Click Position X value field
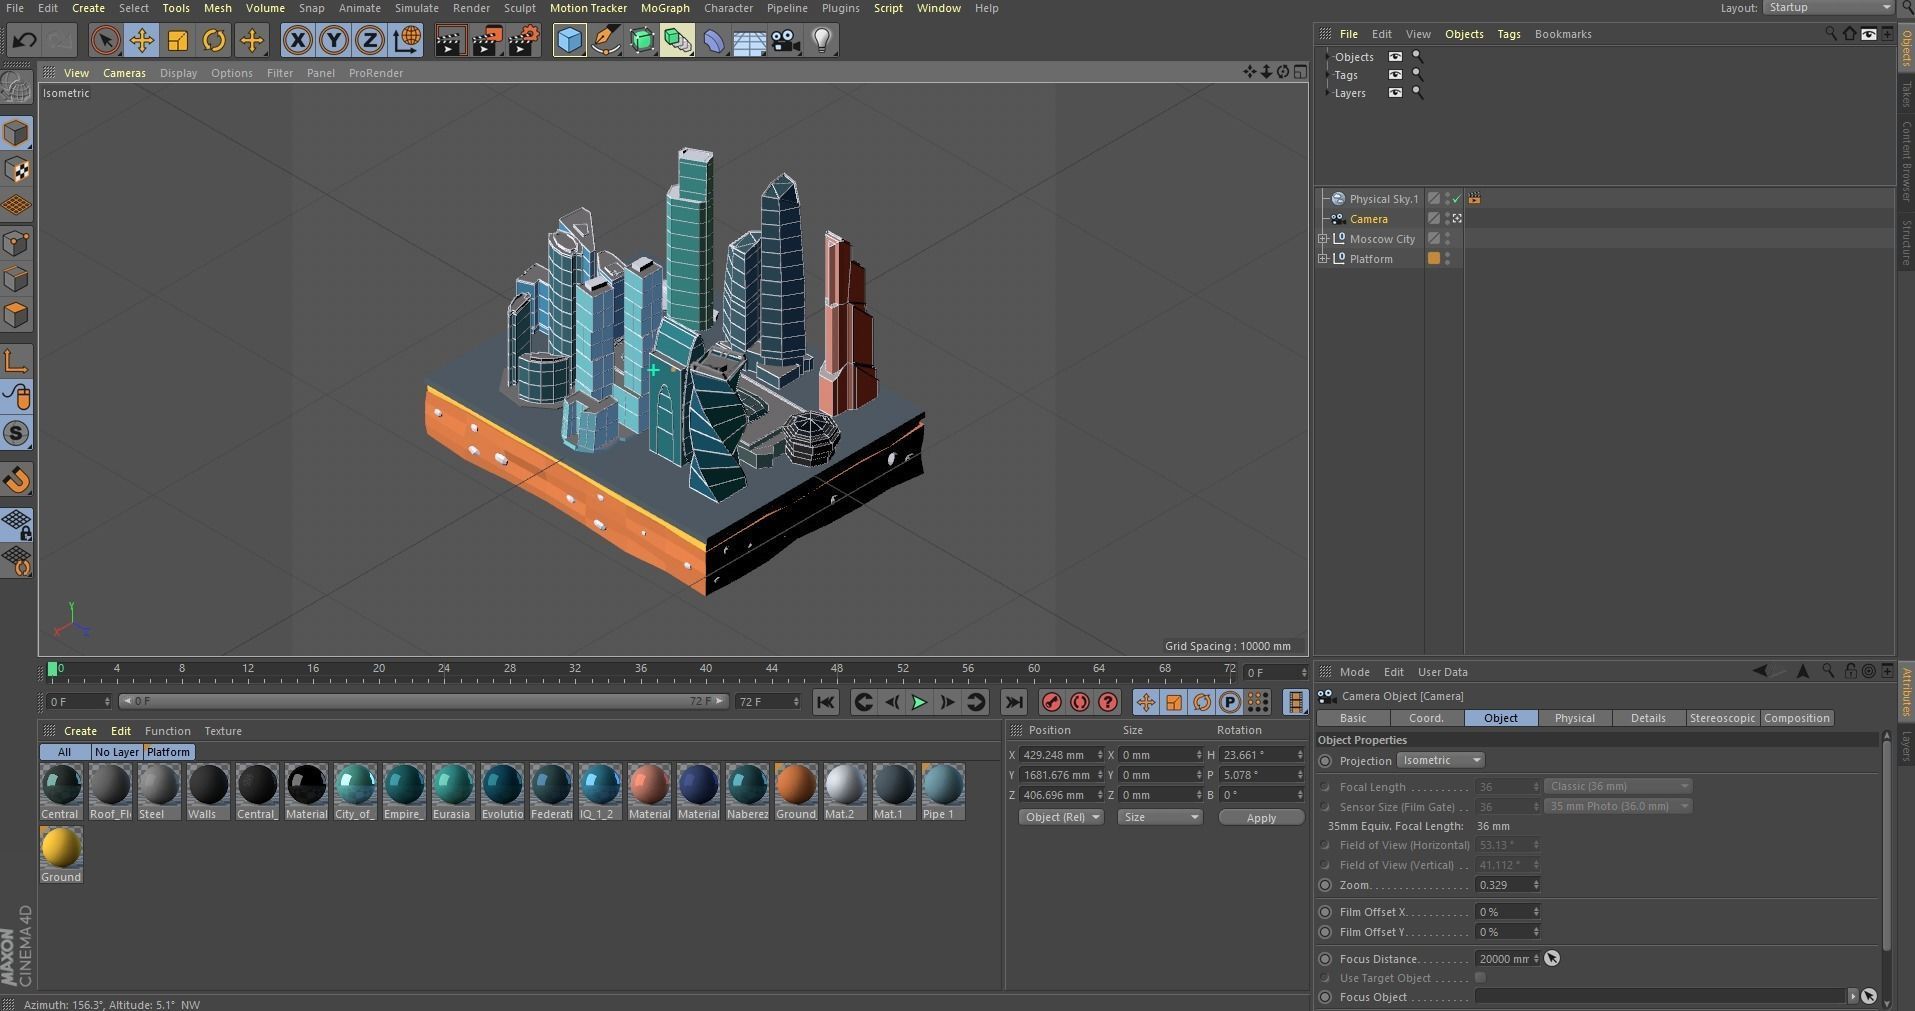This screenshot has width=1915, height=1011. pos(1060,755)
